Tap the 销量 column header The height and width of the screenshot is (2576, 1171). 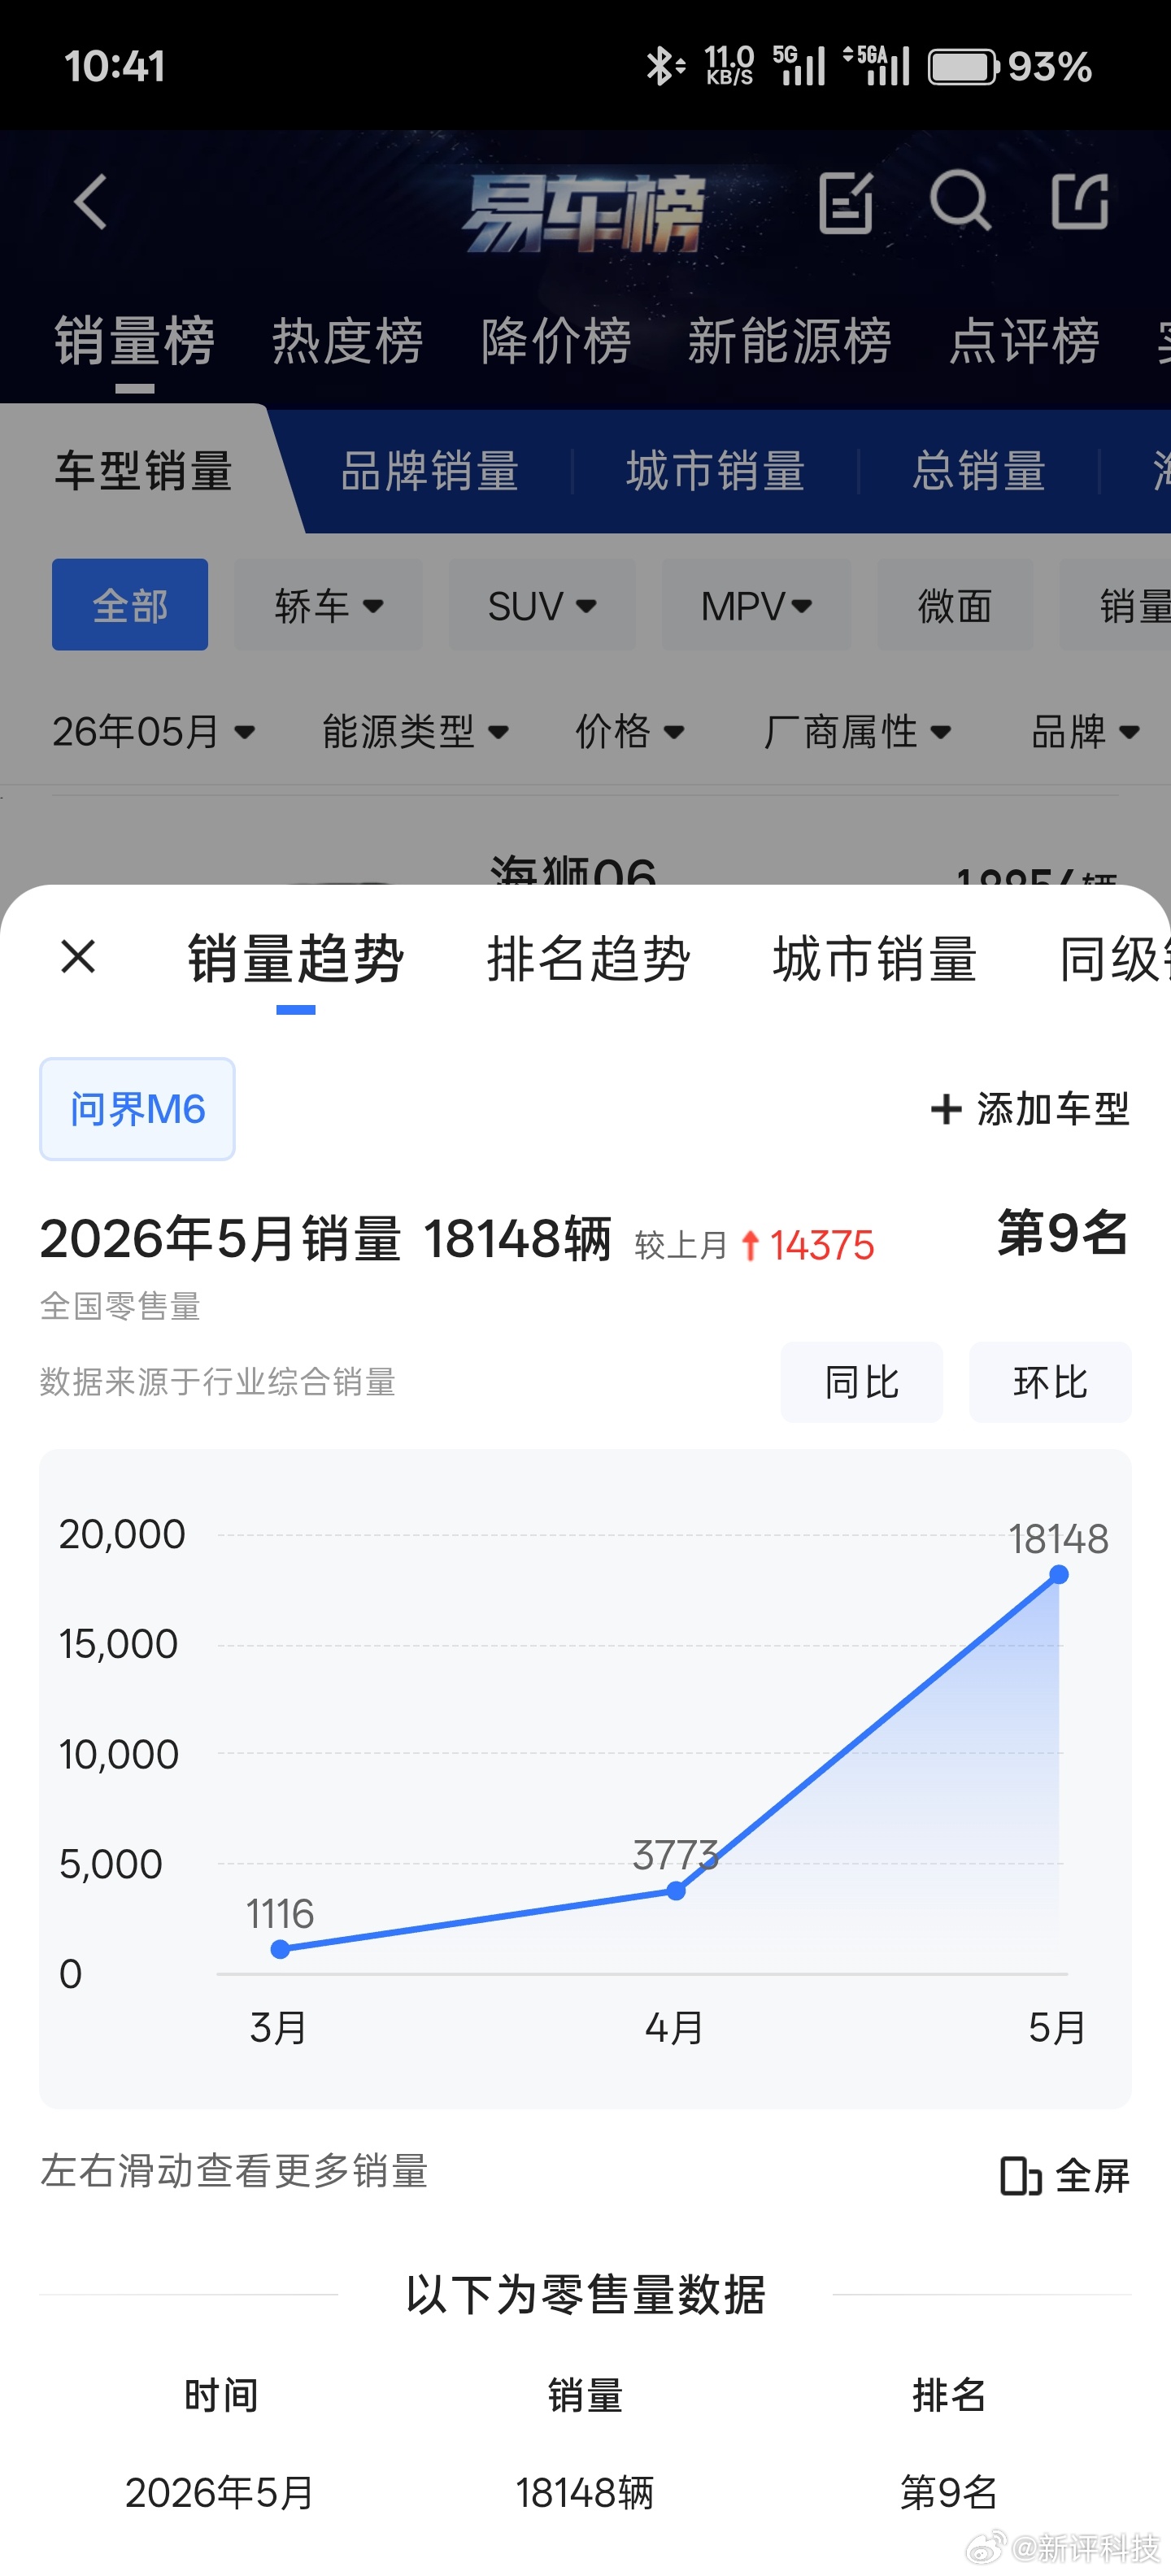tap(585, 2396)
